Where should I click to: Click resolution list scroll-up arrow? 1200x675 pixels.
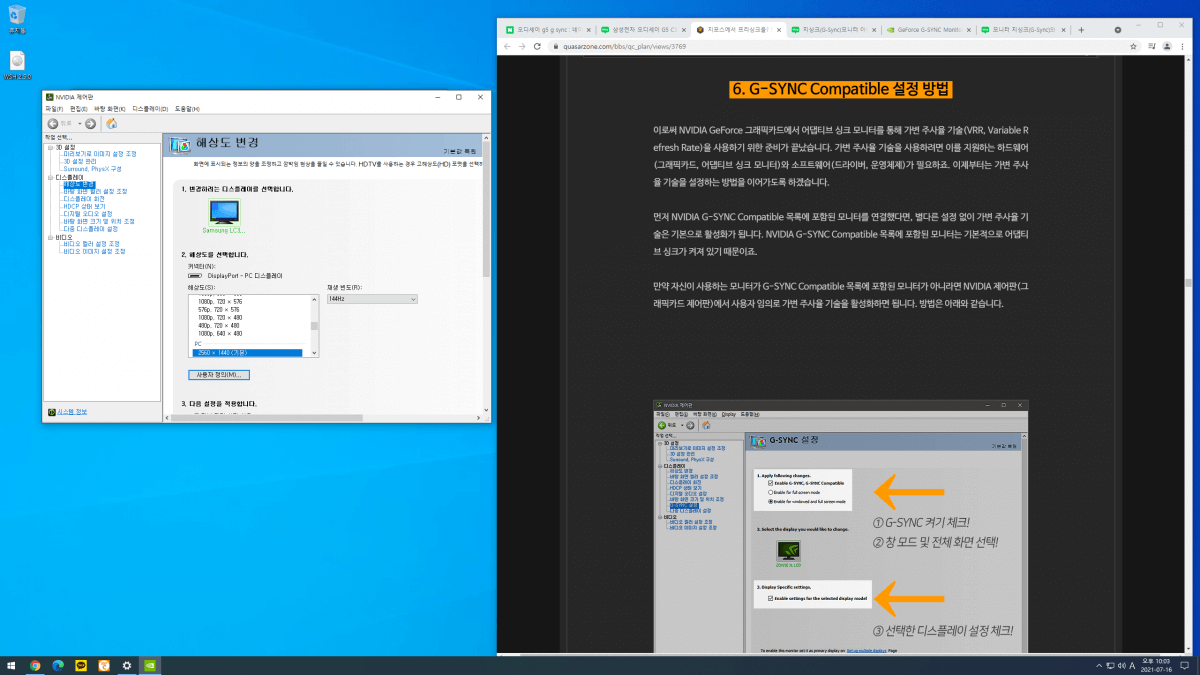[x=315, y=299]
